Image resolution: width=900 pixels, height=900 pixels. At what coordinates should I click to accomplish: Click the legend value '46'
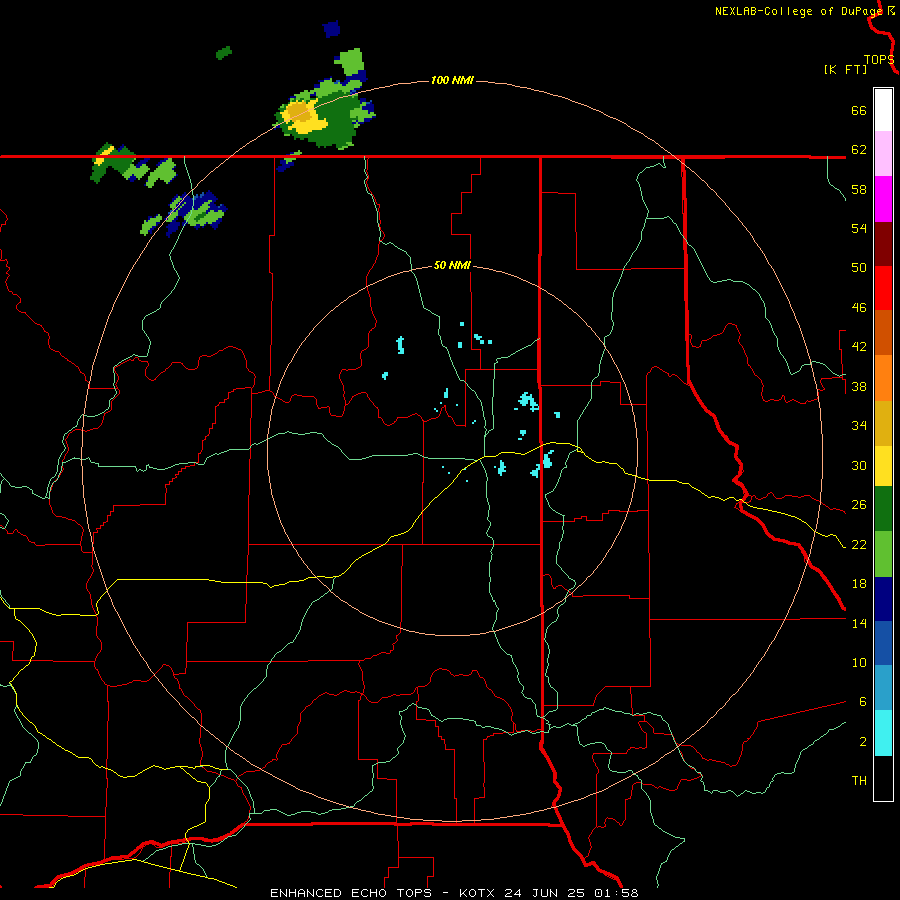pyautogui.click(x=859, y=308)
